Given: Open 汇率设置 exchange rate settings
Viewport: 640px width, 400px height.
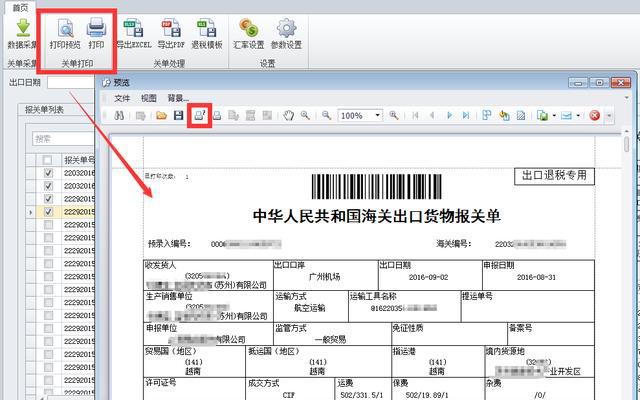Looking at the screenshot, I should click(x=249, y=34).
